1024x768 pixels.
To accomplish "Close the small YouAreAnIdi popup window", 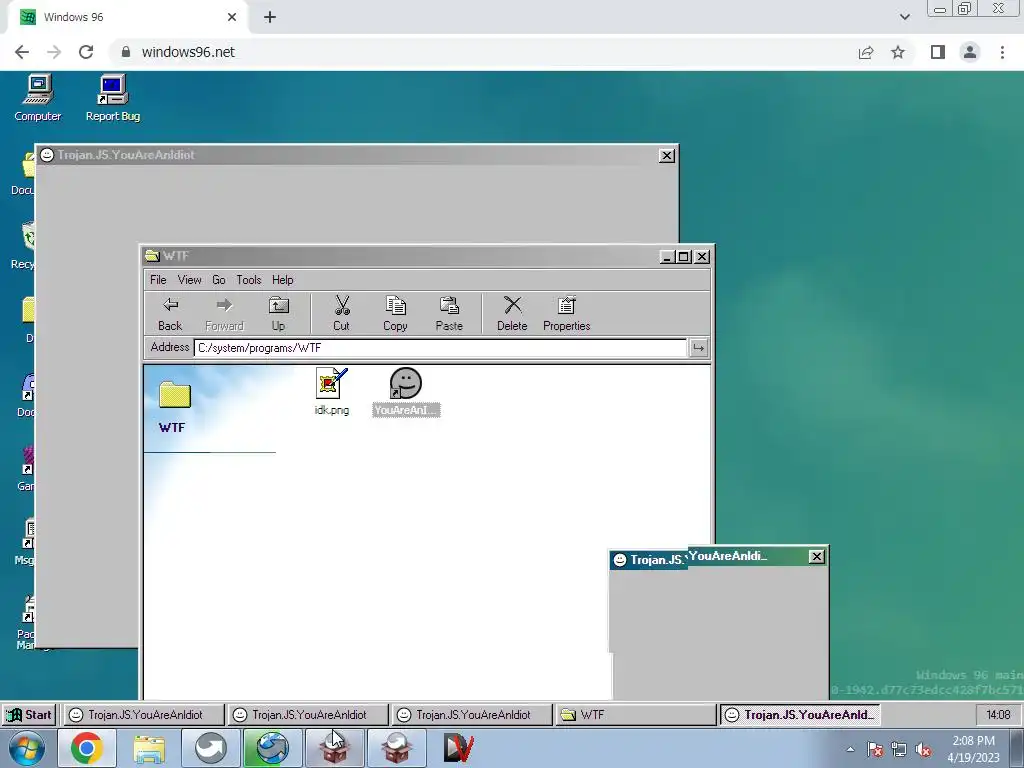I will [816, 556].
